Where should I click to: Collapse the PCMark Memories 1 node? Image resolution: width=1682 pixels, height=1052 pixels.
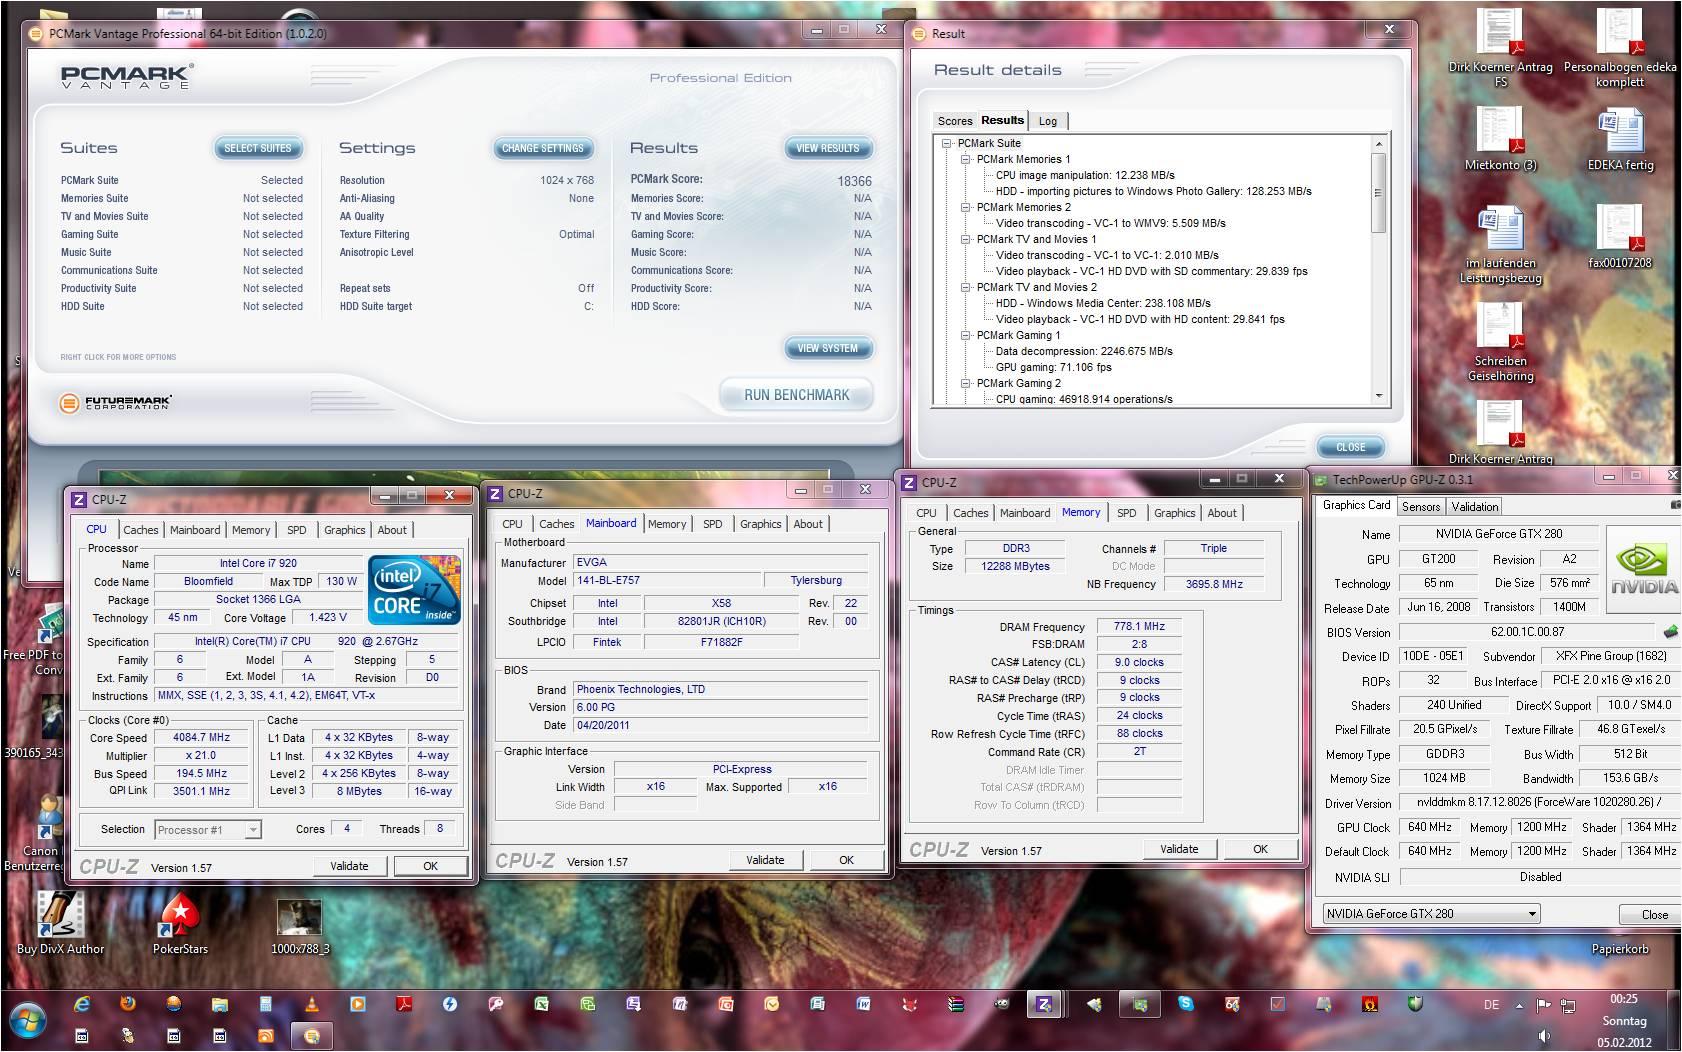pos(966,159)
